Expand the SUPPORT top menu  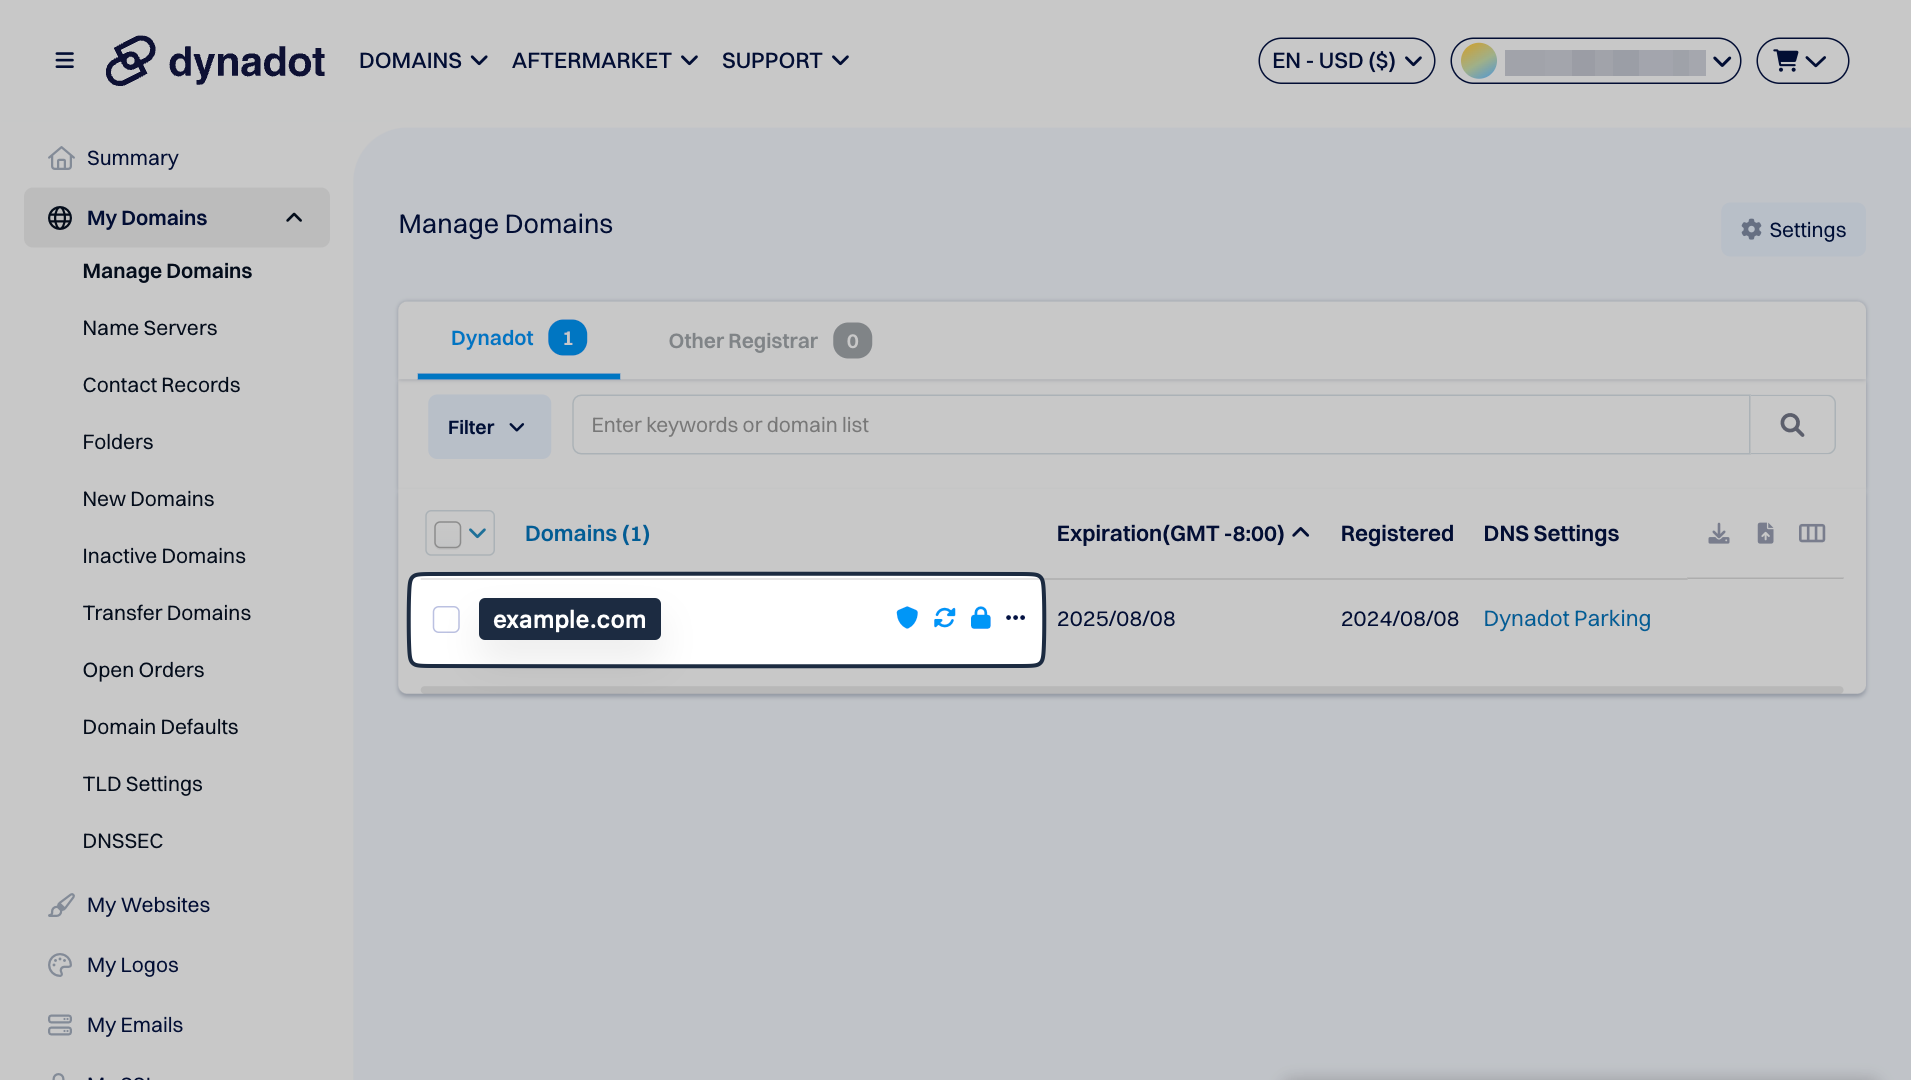click(x=786, y=61)
